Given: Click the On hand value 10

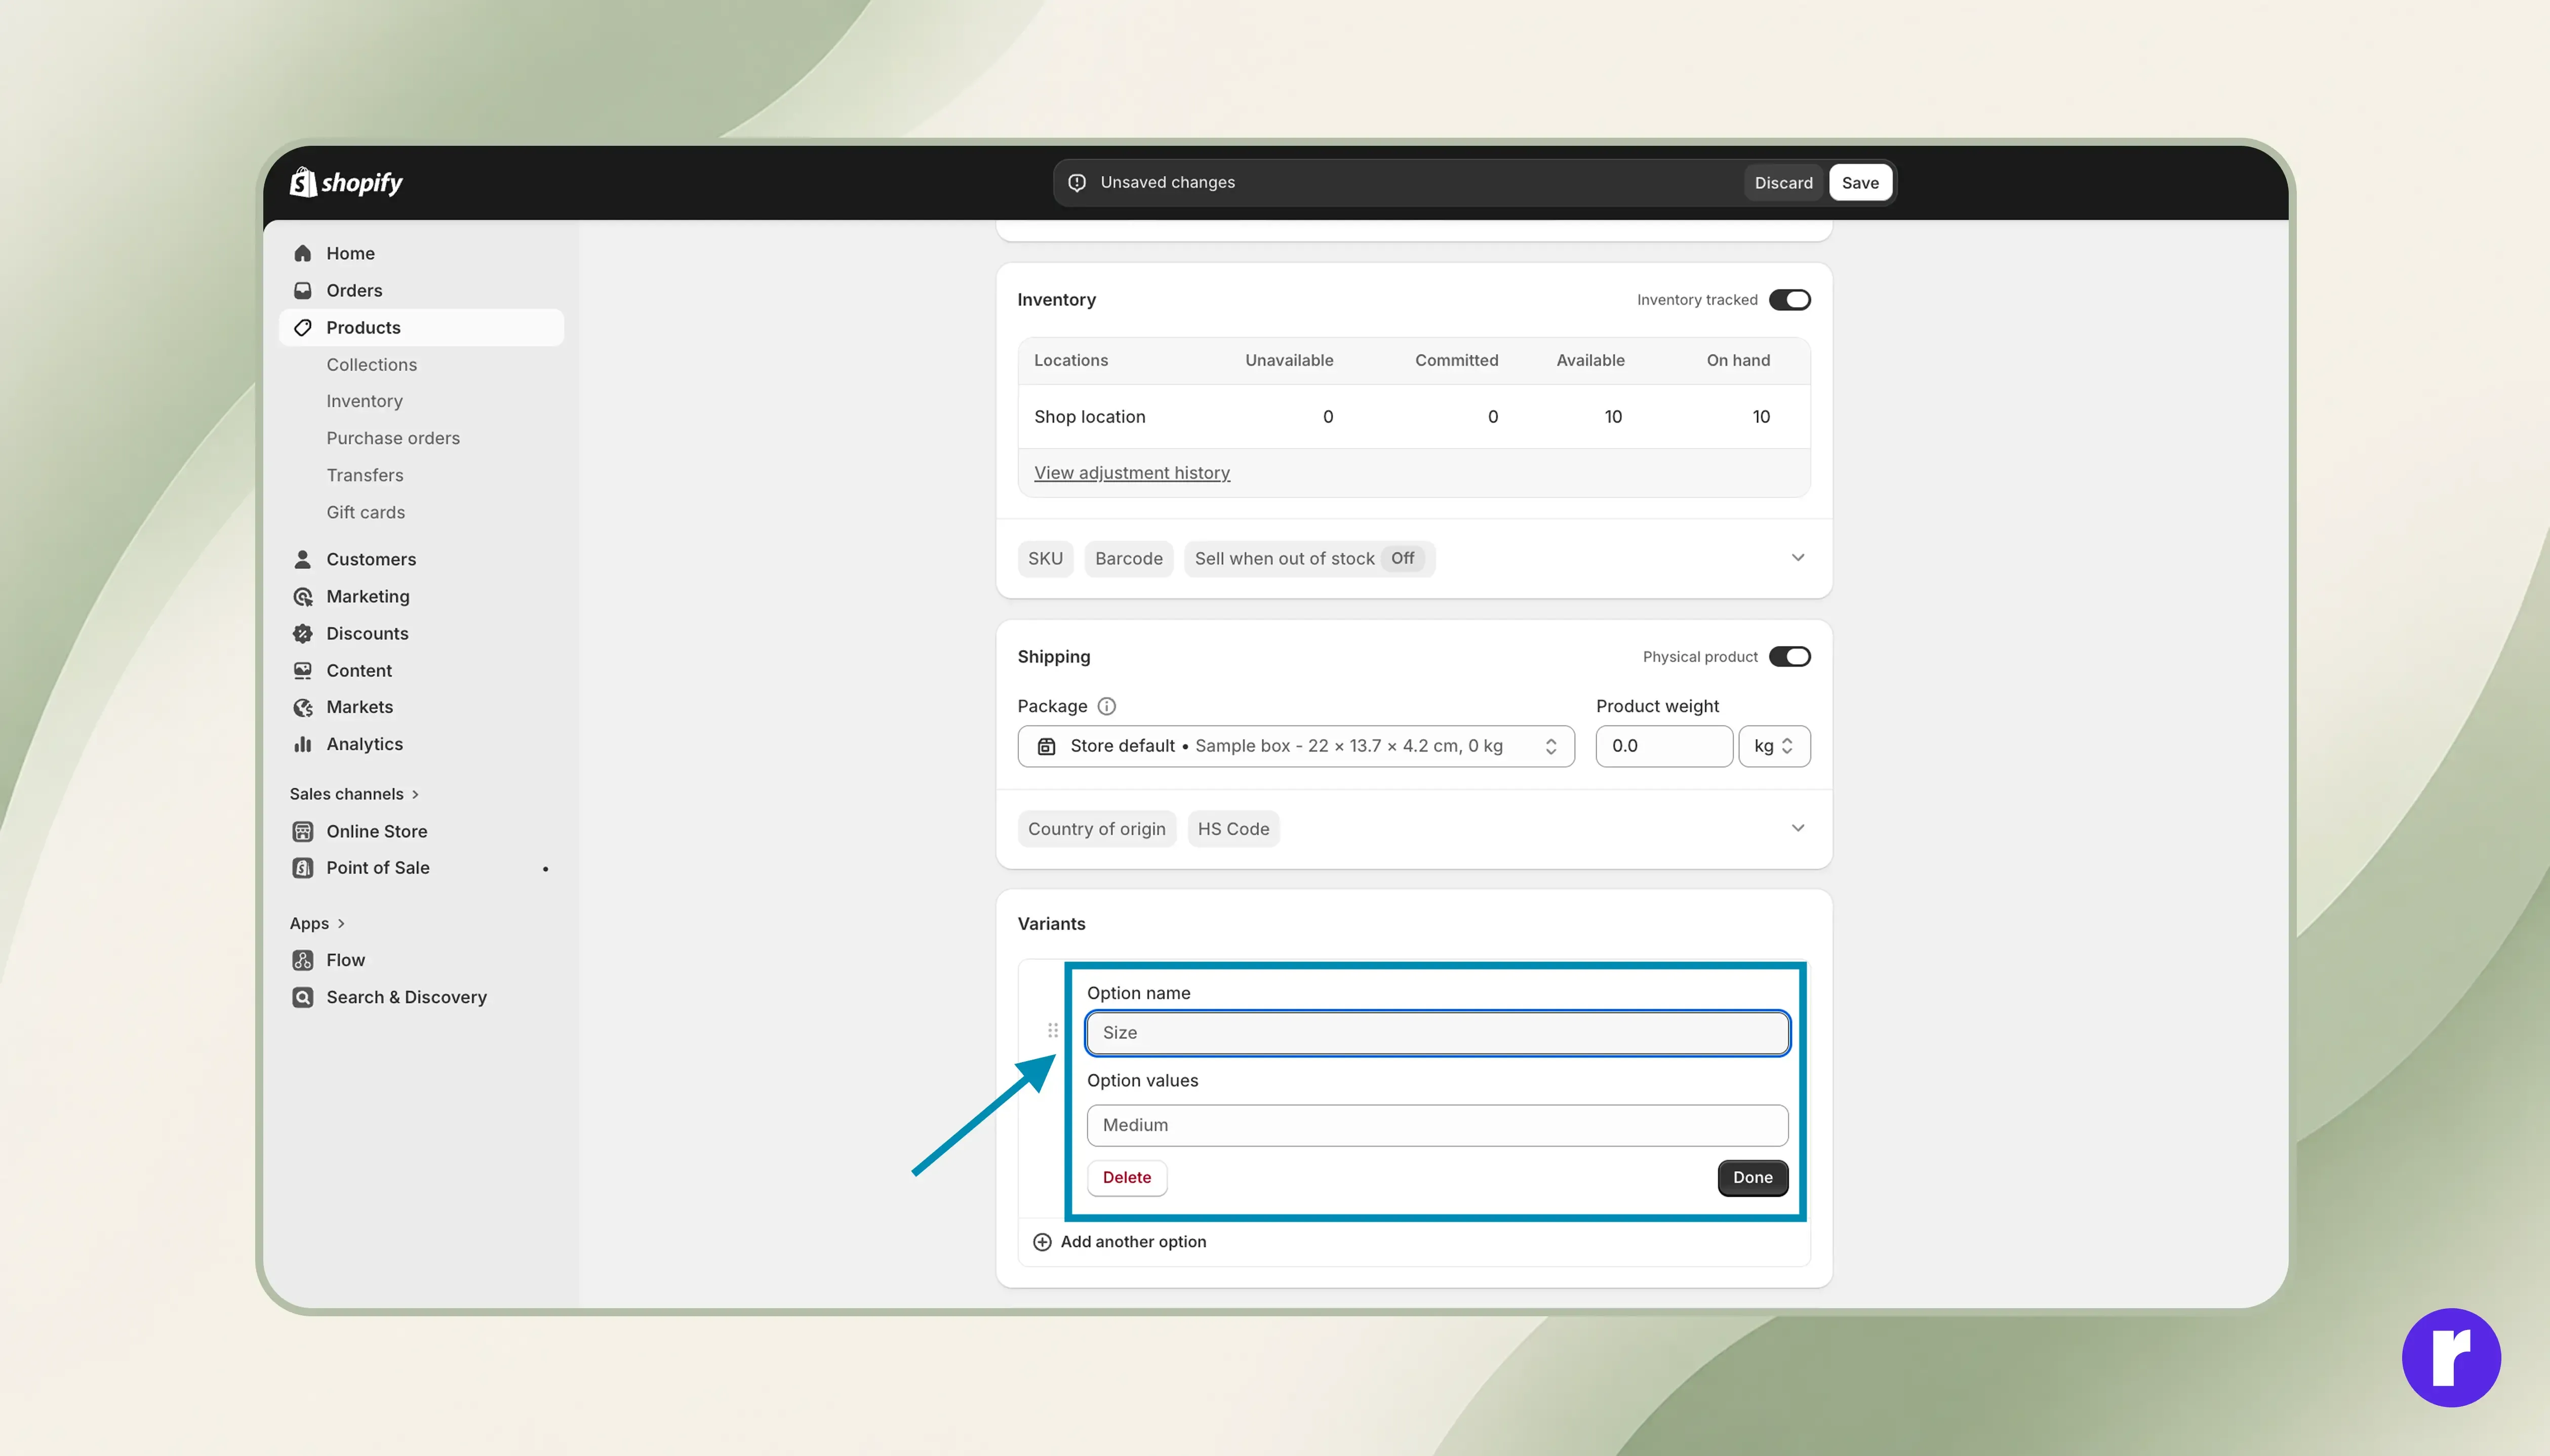Looking at the screenshot, I should coord(1760,417).
